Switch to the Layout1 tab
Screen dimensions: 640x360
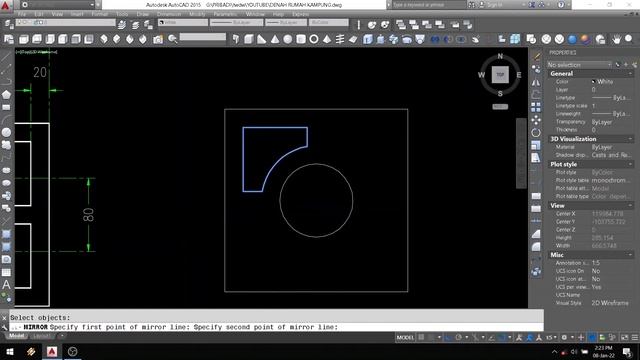pos(42,336)
